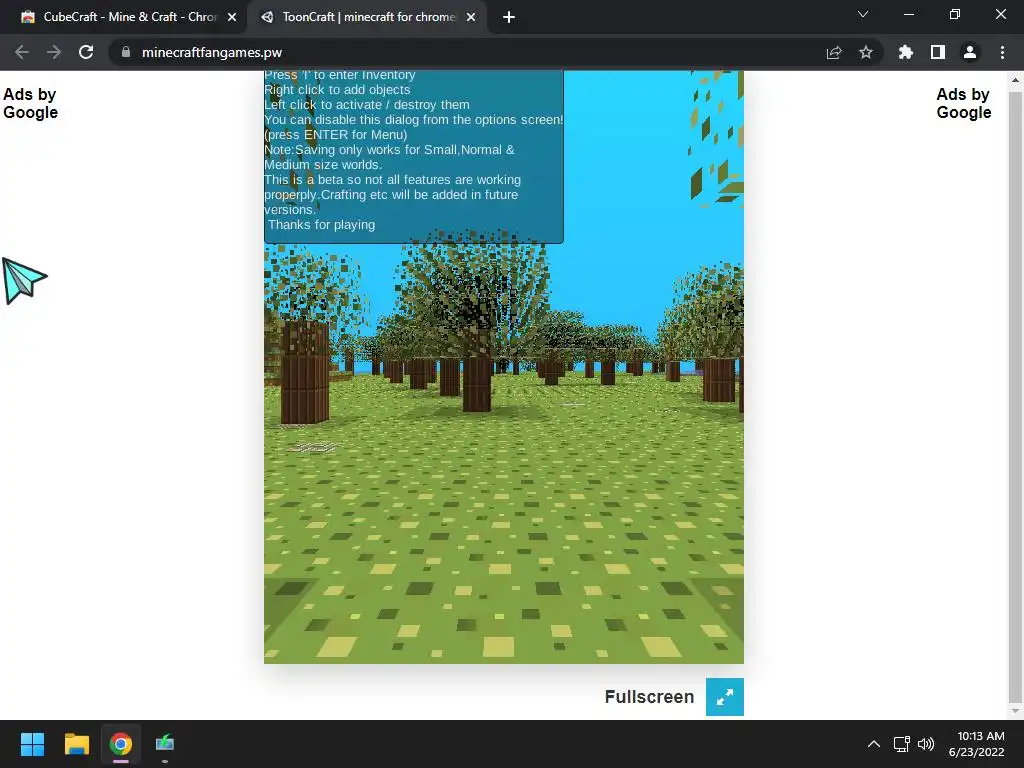Close the CubeCraft tab
The height and width of the screenshot is (768, 1024).
click(232, 17)
